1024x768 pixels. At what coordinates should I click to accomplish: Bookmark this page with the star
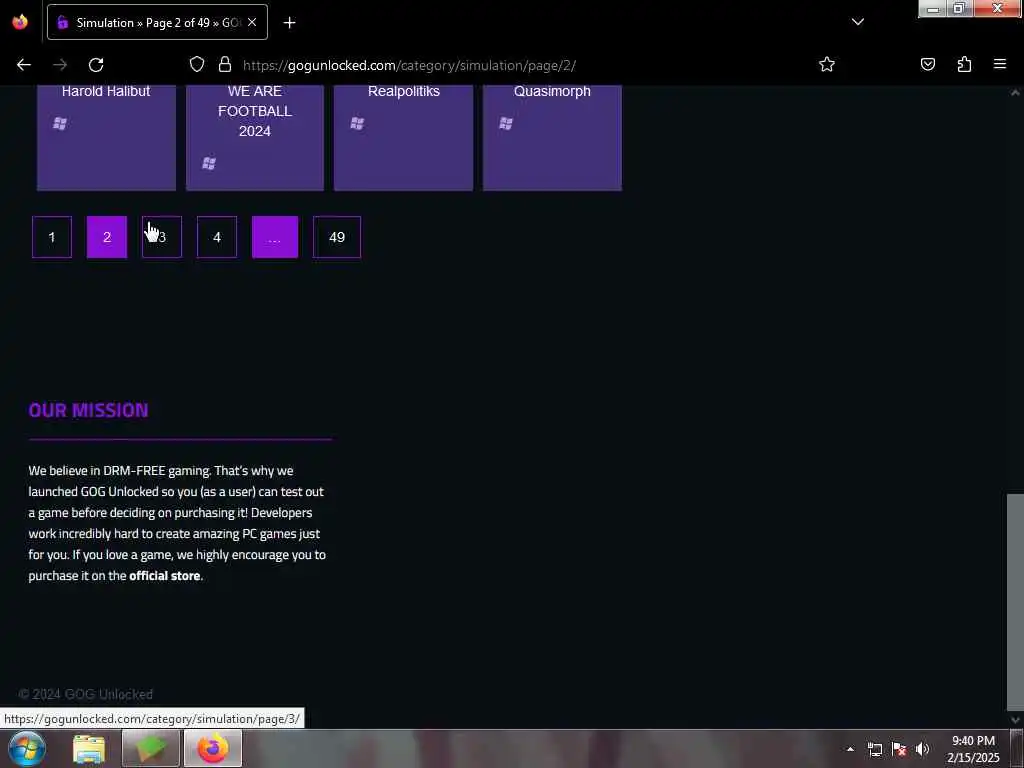pos(827,64)
